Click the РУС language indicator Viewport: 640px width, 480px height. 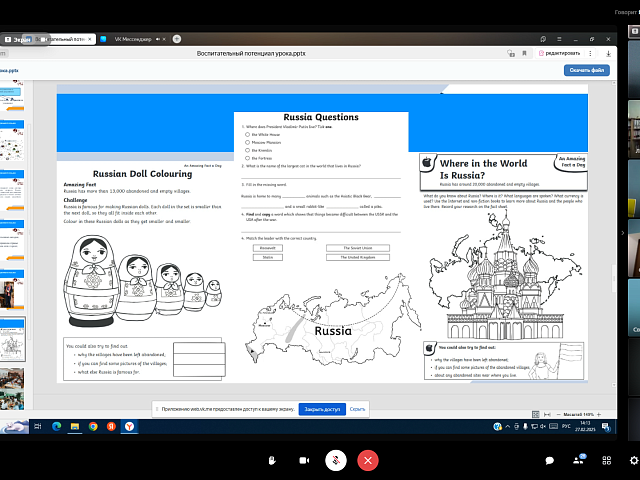566,426
